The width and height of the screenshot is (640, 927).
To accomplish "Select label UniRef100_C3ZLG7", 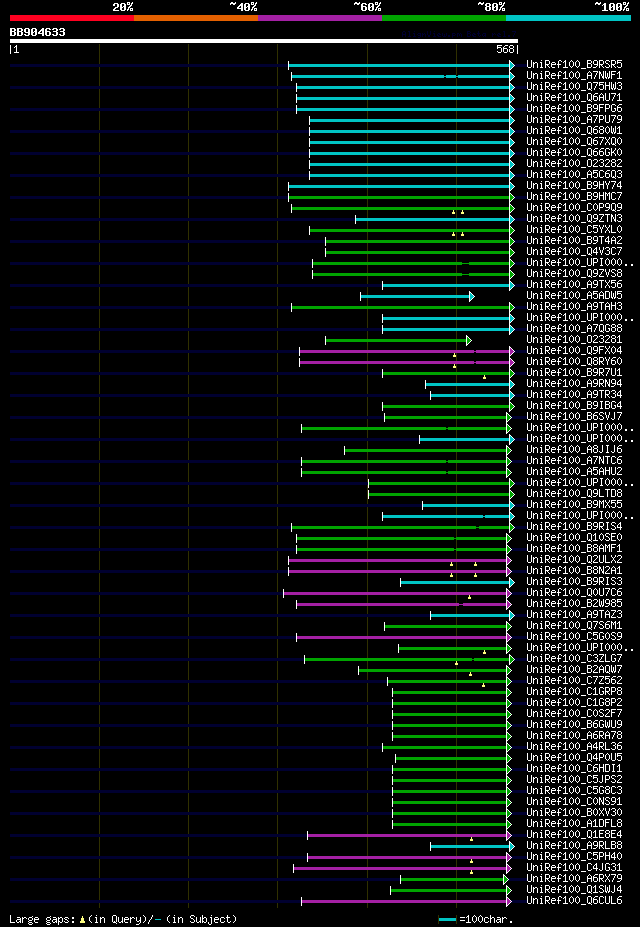I will coord(574,659).
